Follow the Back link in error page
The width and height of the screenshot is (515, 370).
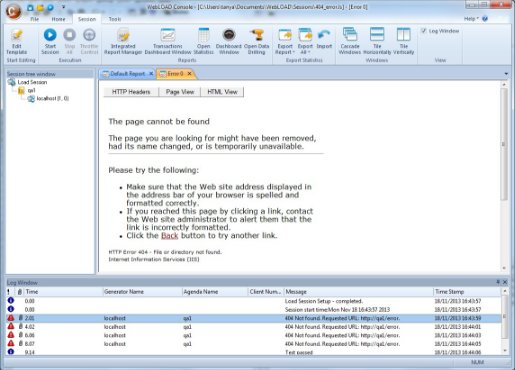(170, 236)
